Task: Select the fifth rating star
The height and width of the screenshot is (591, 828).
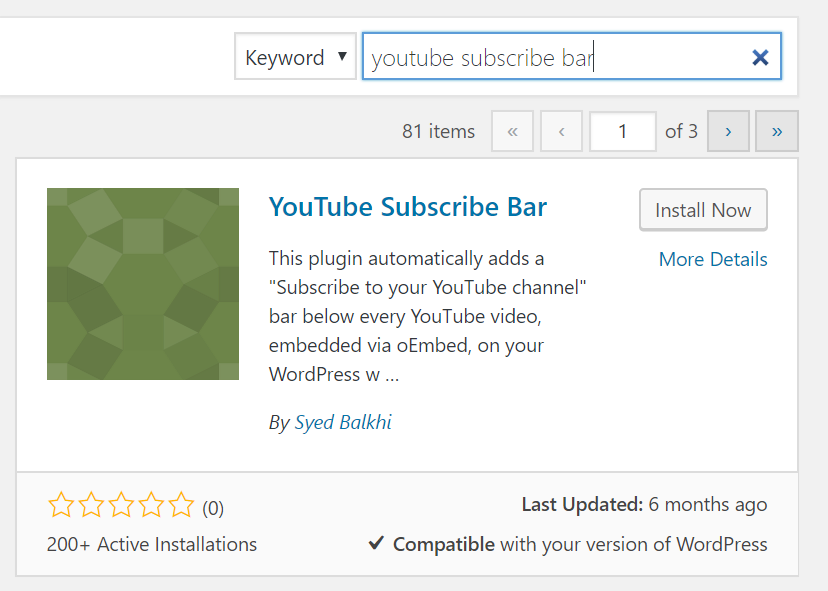Action: coord(181,505)
